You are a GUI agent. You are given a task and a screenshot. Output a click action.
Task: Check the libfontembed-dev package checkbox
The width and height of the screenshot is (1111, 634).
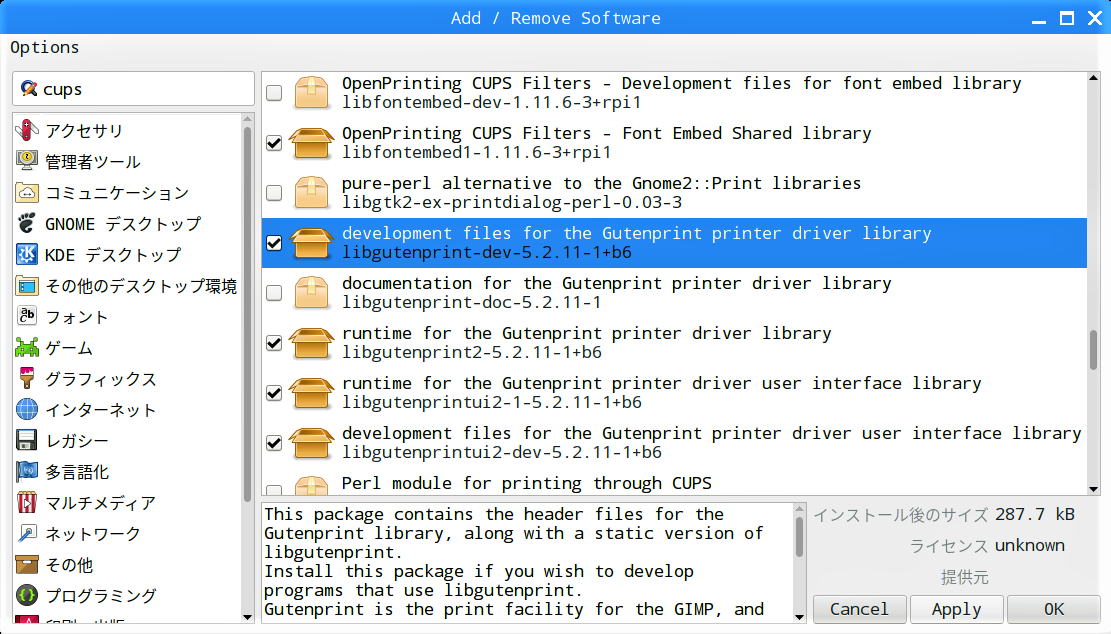274,93
